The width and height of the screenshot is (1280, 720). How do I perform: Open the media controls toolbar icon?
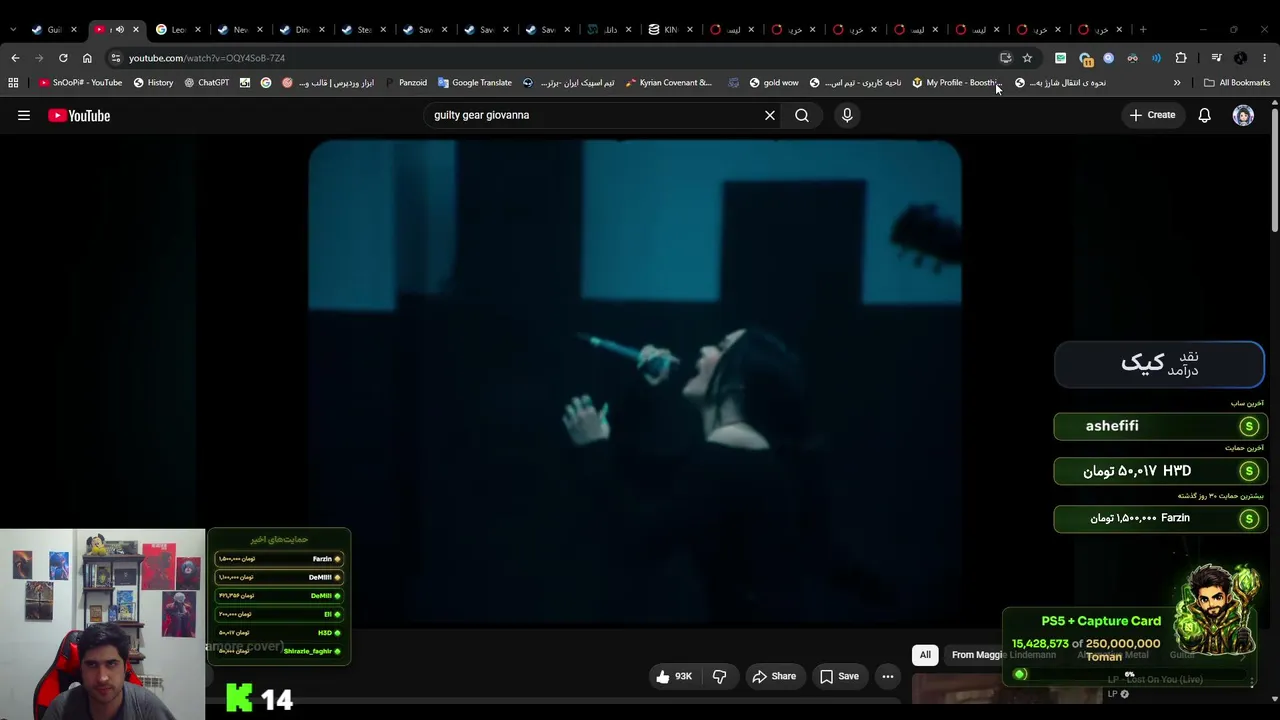(x=1216, y=58)
